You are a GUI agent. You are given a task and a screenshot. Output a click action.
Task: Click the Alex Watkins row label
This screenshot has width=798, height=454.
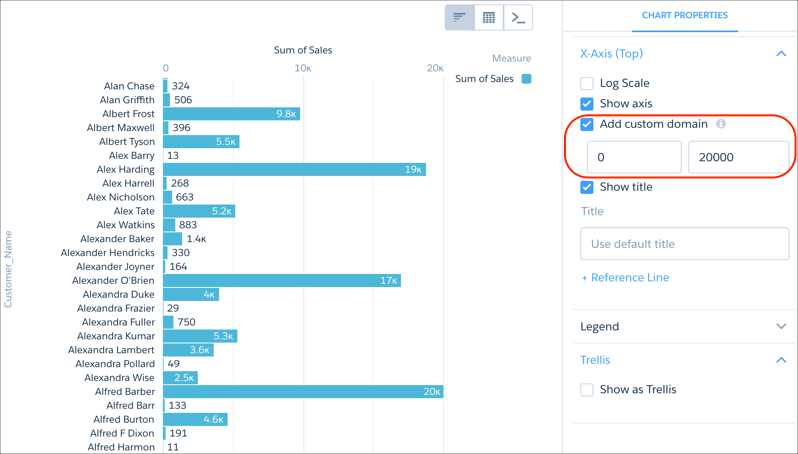(x=126, y=225)
